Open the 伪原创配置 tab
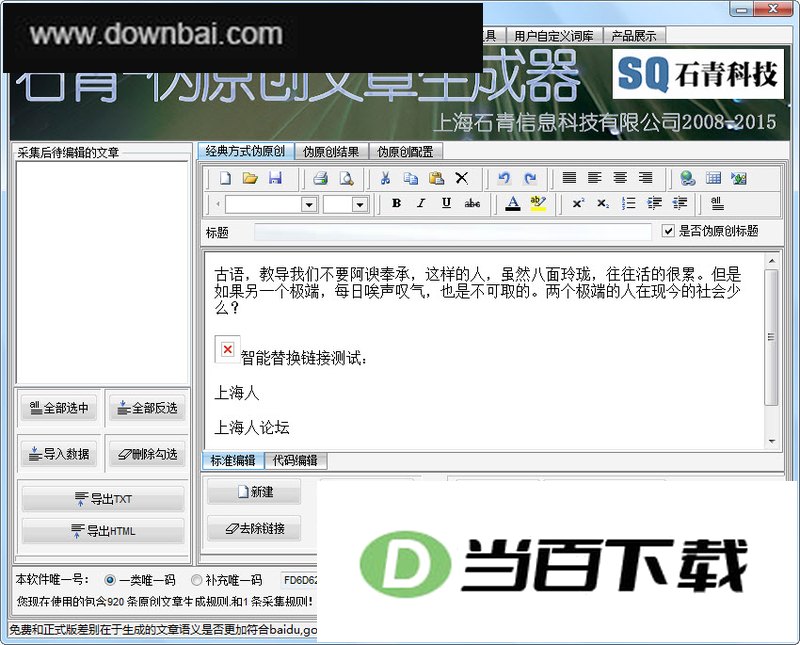The image size is (800, 645). pyautogui.click(x=405, y=152)
